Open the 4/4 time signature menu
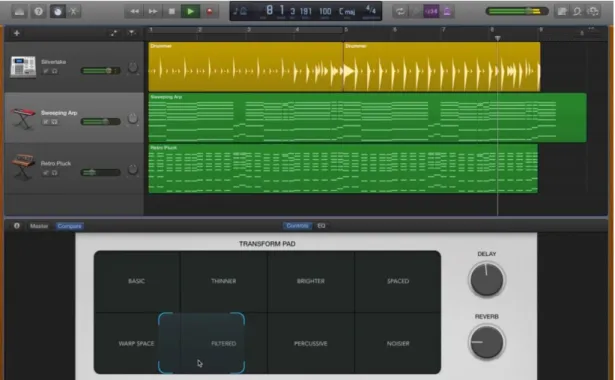 (x=370, y=11)
